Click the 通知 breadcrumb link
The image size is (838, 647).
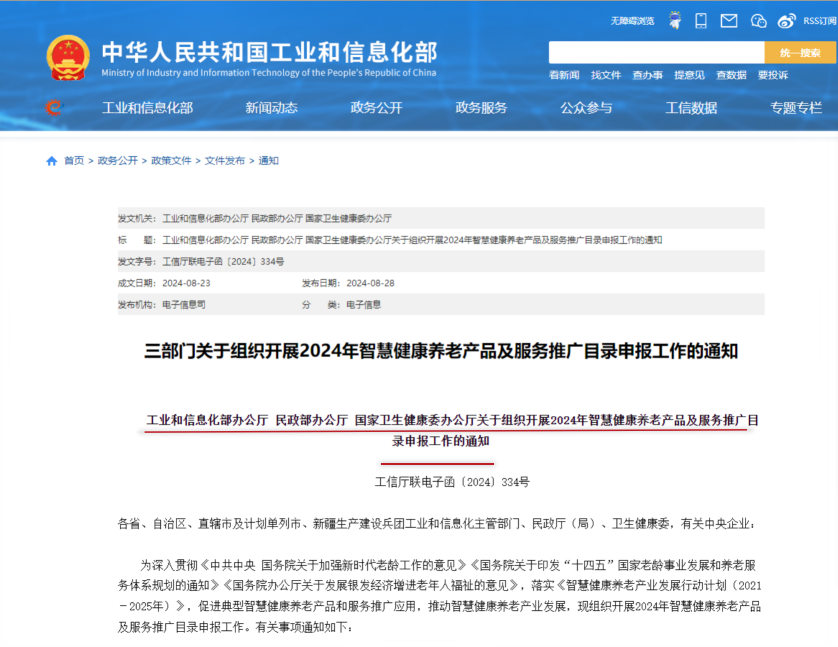(x=268, y=161)
